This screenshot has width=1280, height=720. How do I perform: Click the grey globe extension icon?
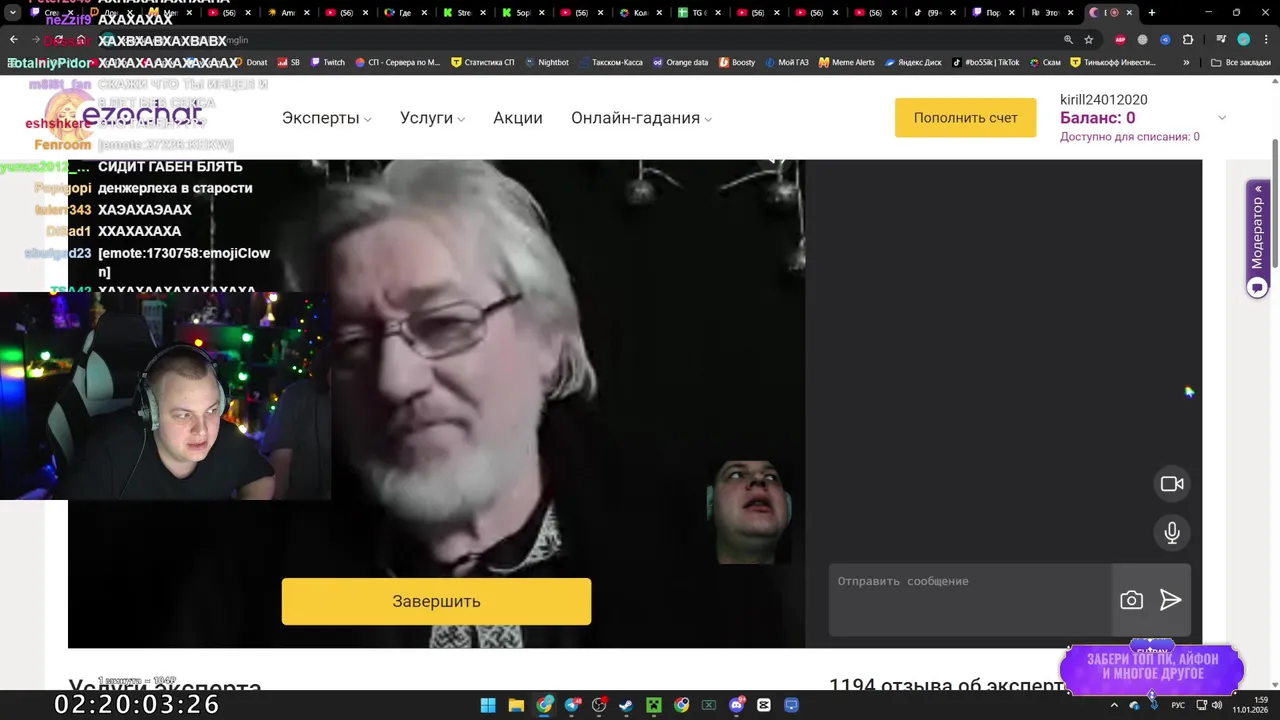pos(1144,40)
